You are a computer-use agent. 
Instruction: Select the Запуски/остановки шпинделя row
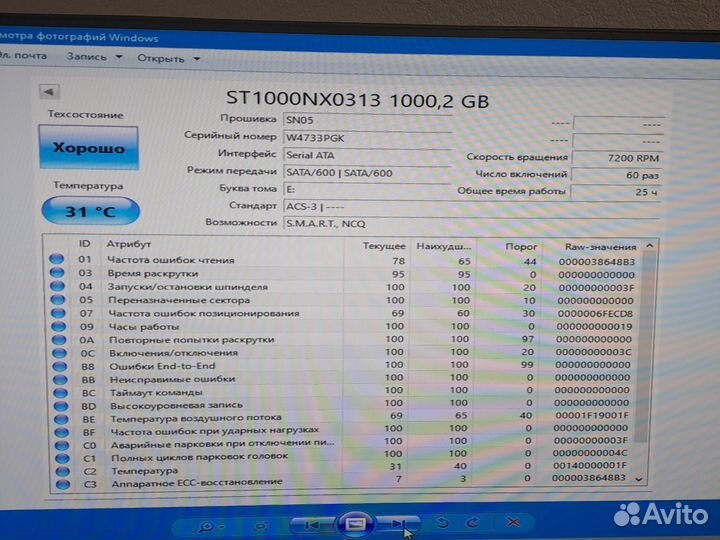click(344, 287)
